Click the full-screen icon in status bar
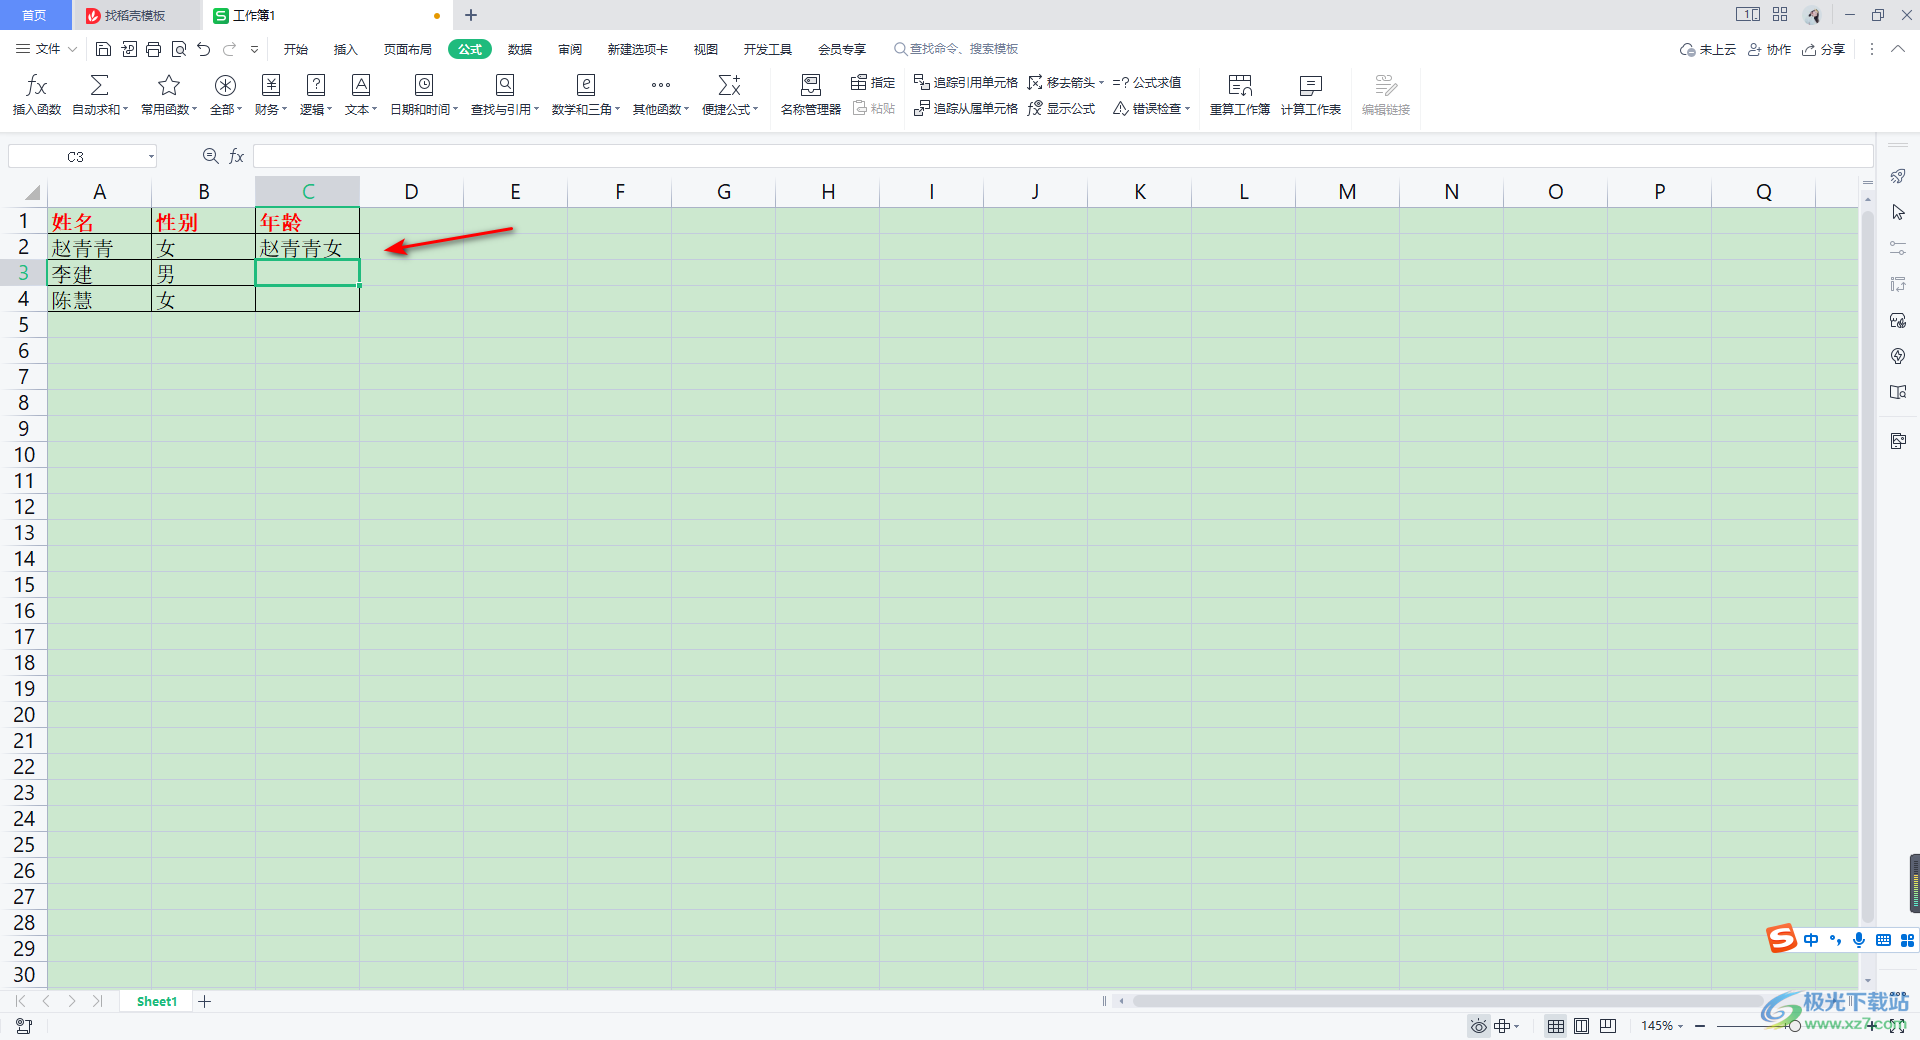 click(x=1897, y=1026)
